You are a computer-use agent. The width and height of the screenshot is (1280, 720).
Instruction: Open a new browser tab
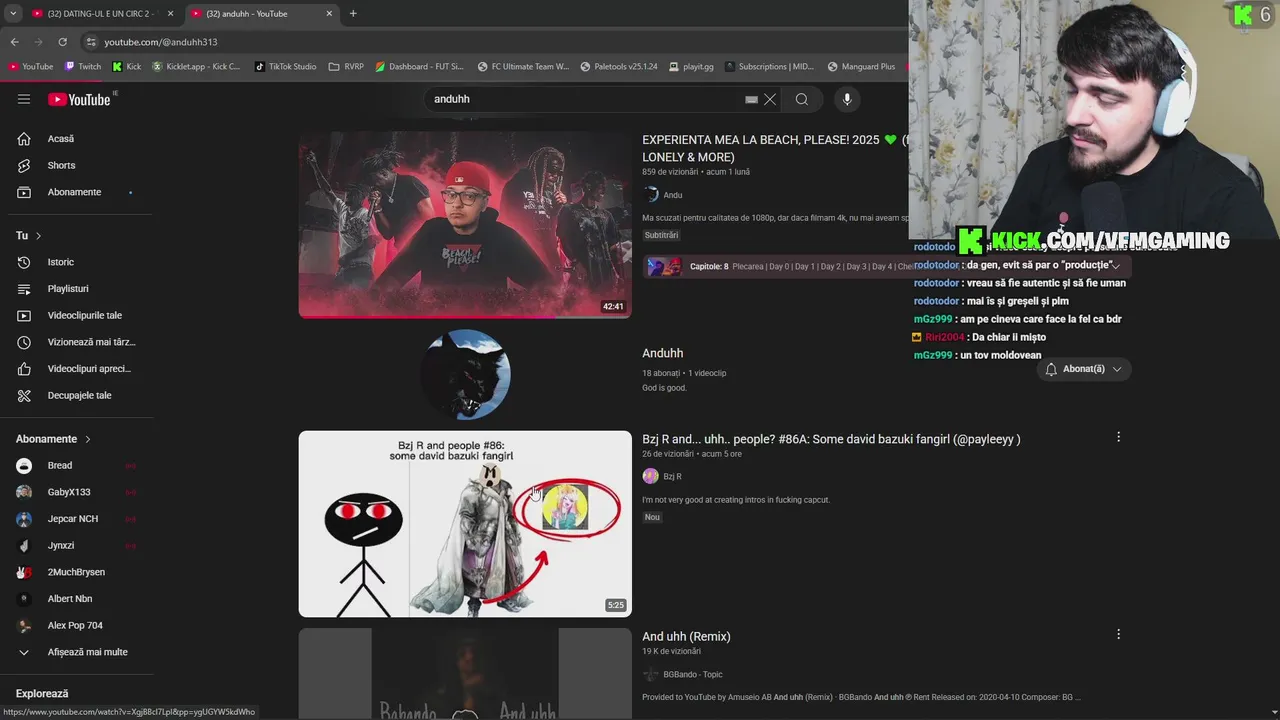coord(353,14)
